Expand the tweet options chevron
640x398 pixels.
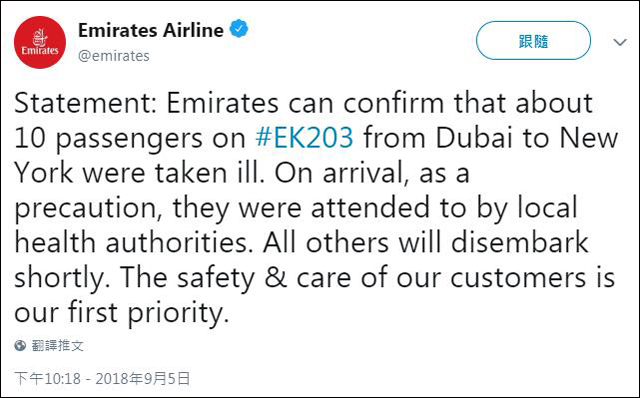620,42
